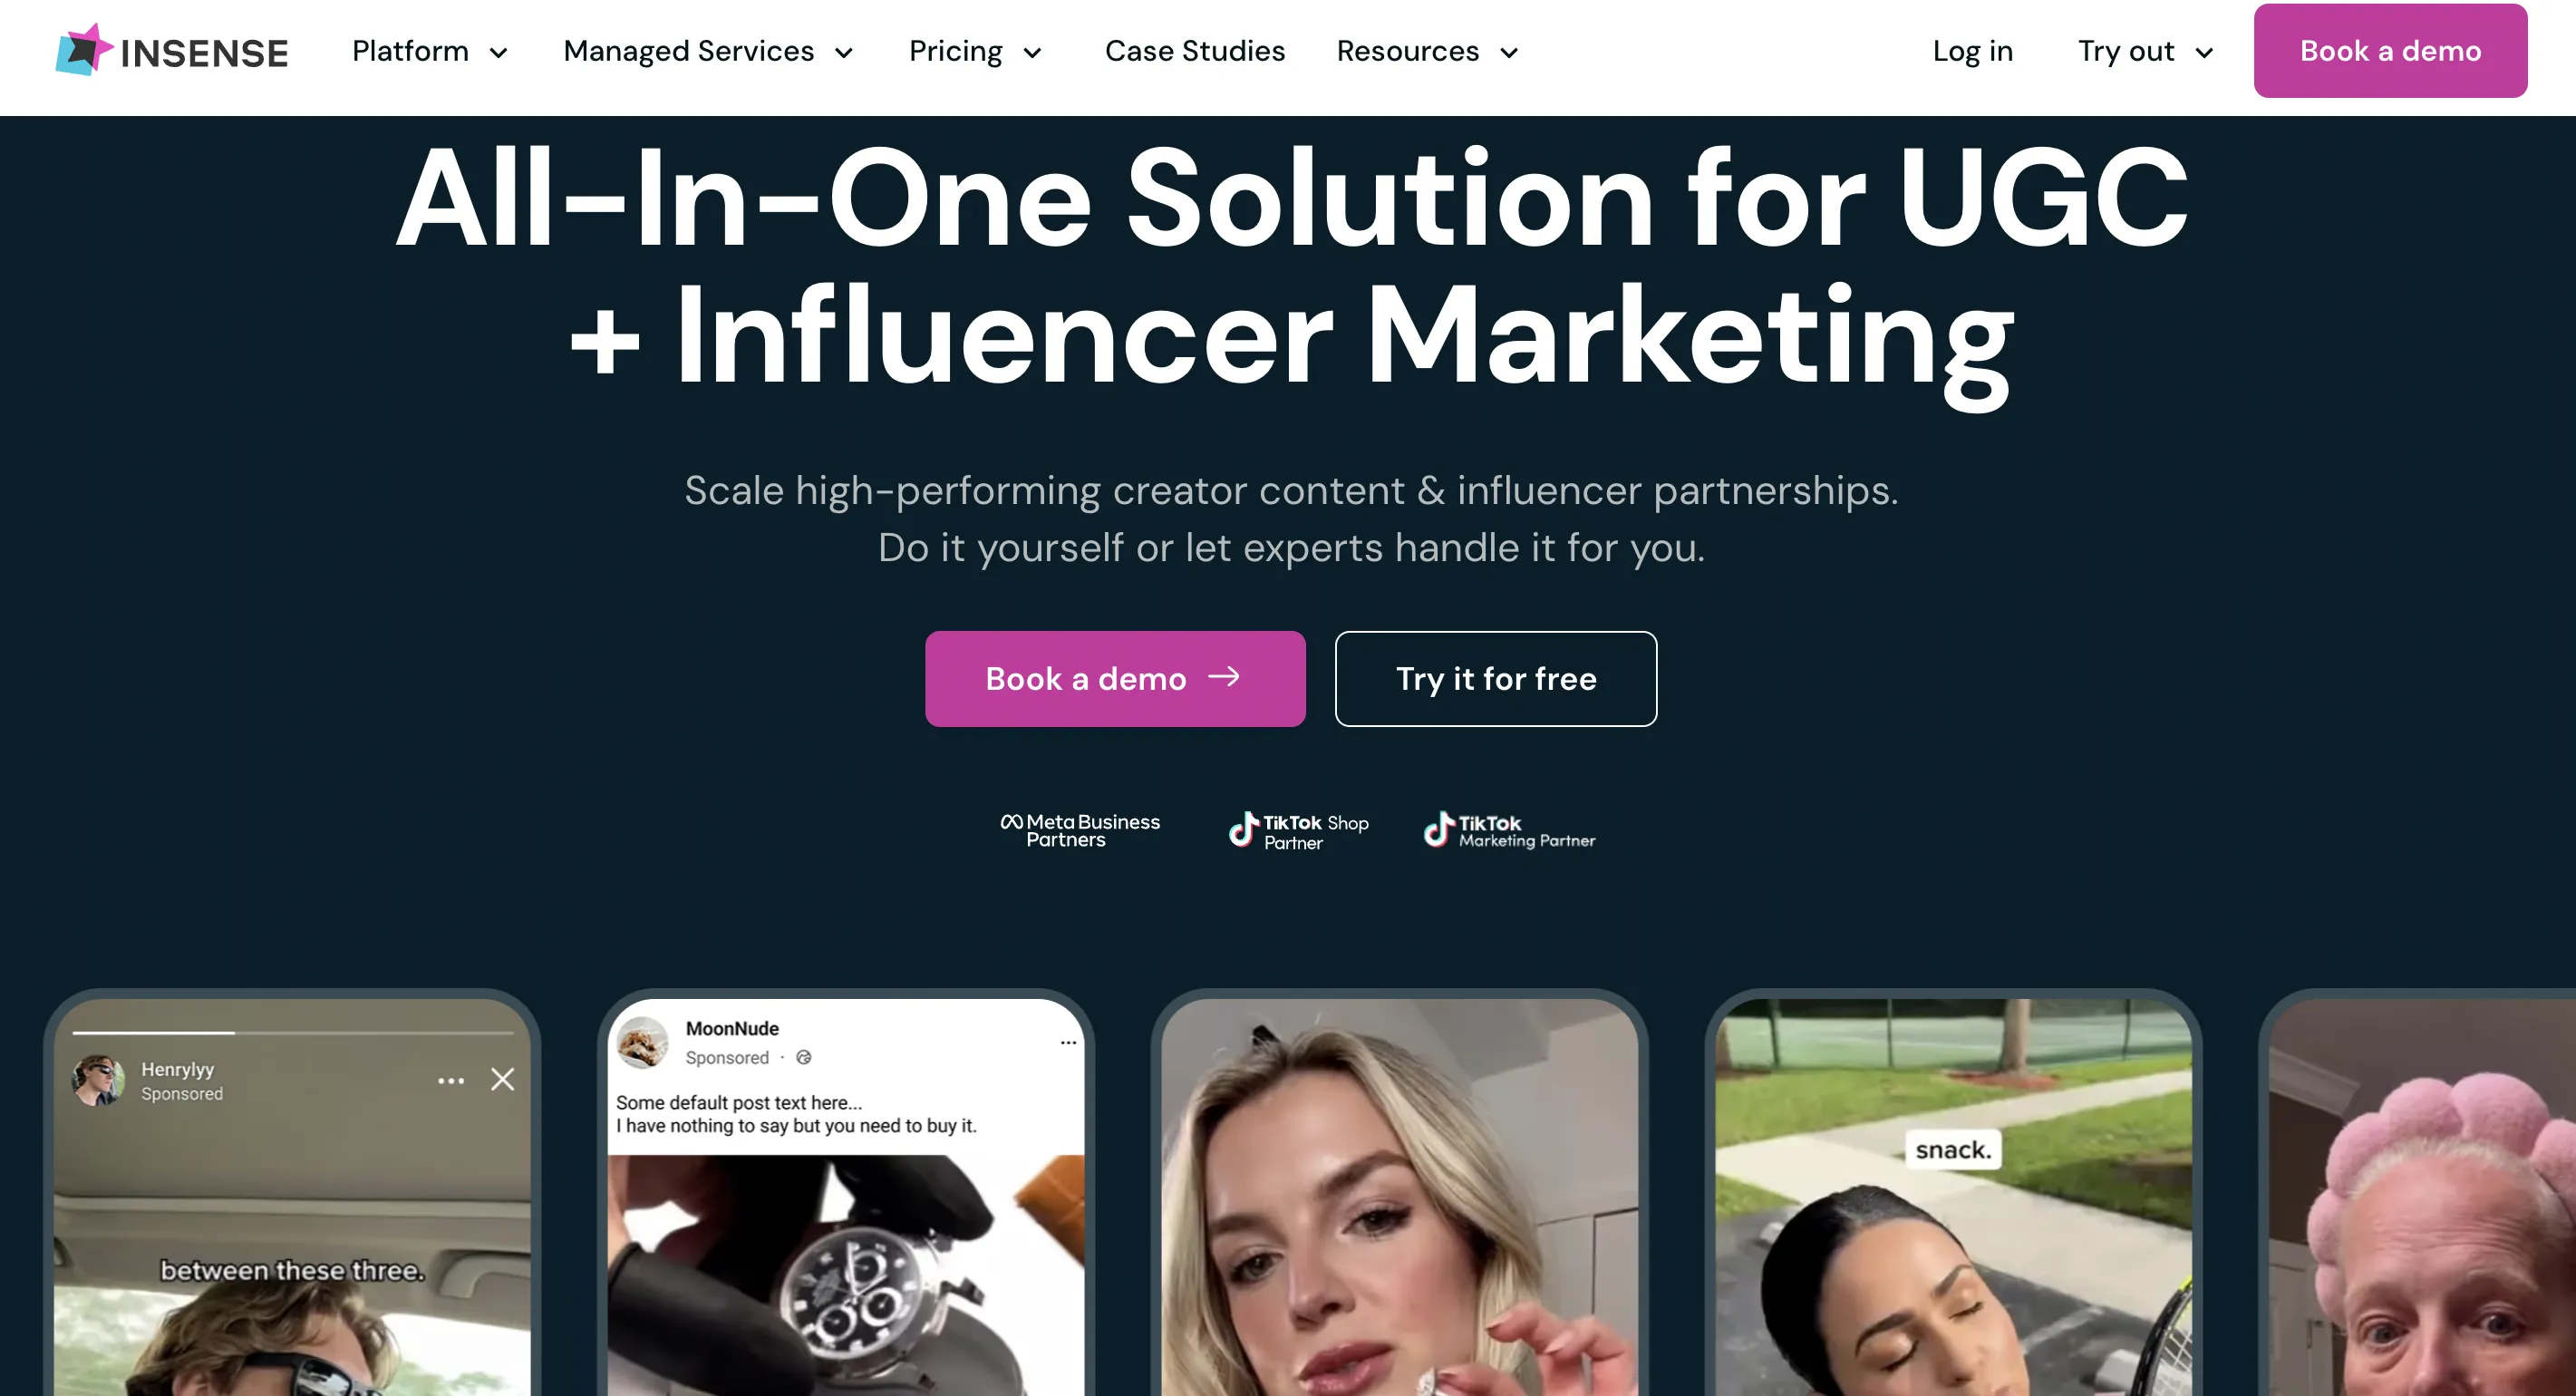The image size is (2576, 1396).
Task: Click the TikTok Marketing Partner badge
Action: point(1509,831)
